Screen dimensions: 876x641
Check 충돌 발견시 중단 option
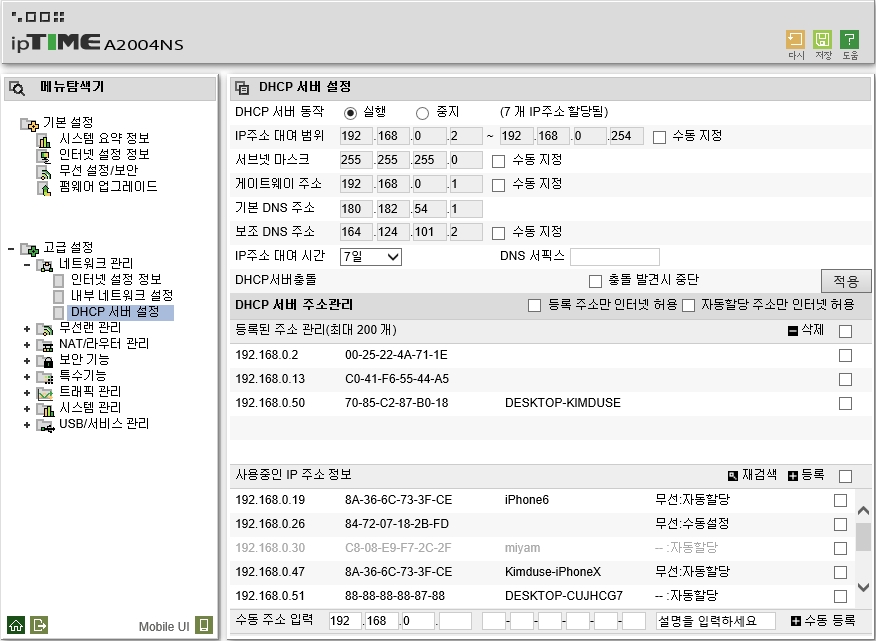(x=595, y=281)
